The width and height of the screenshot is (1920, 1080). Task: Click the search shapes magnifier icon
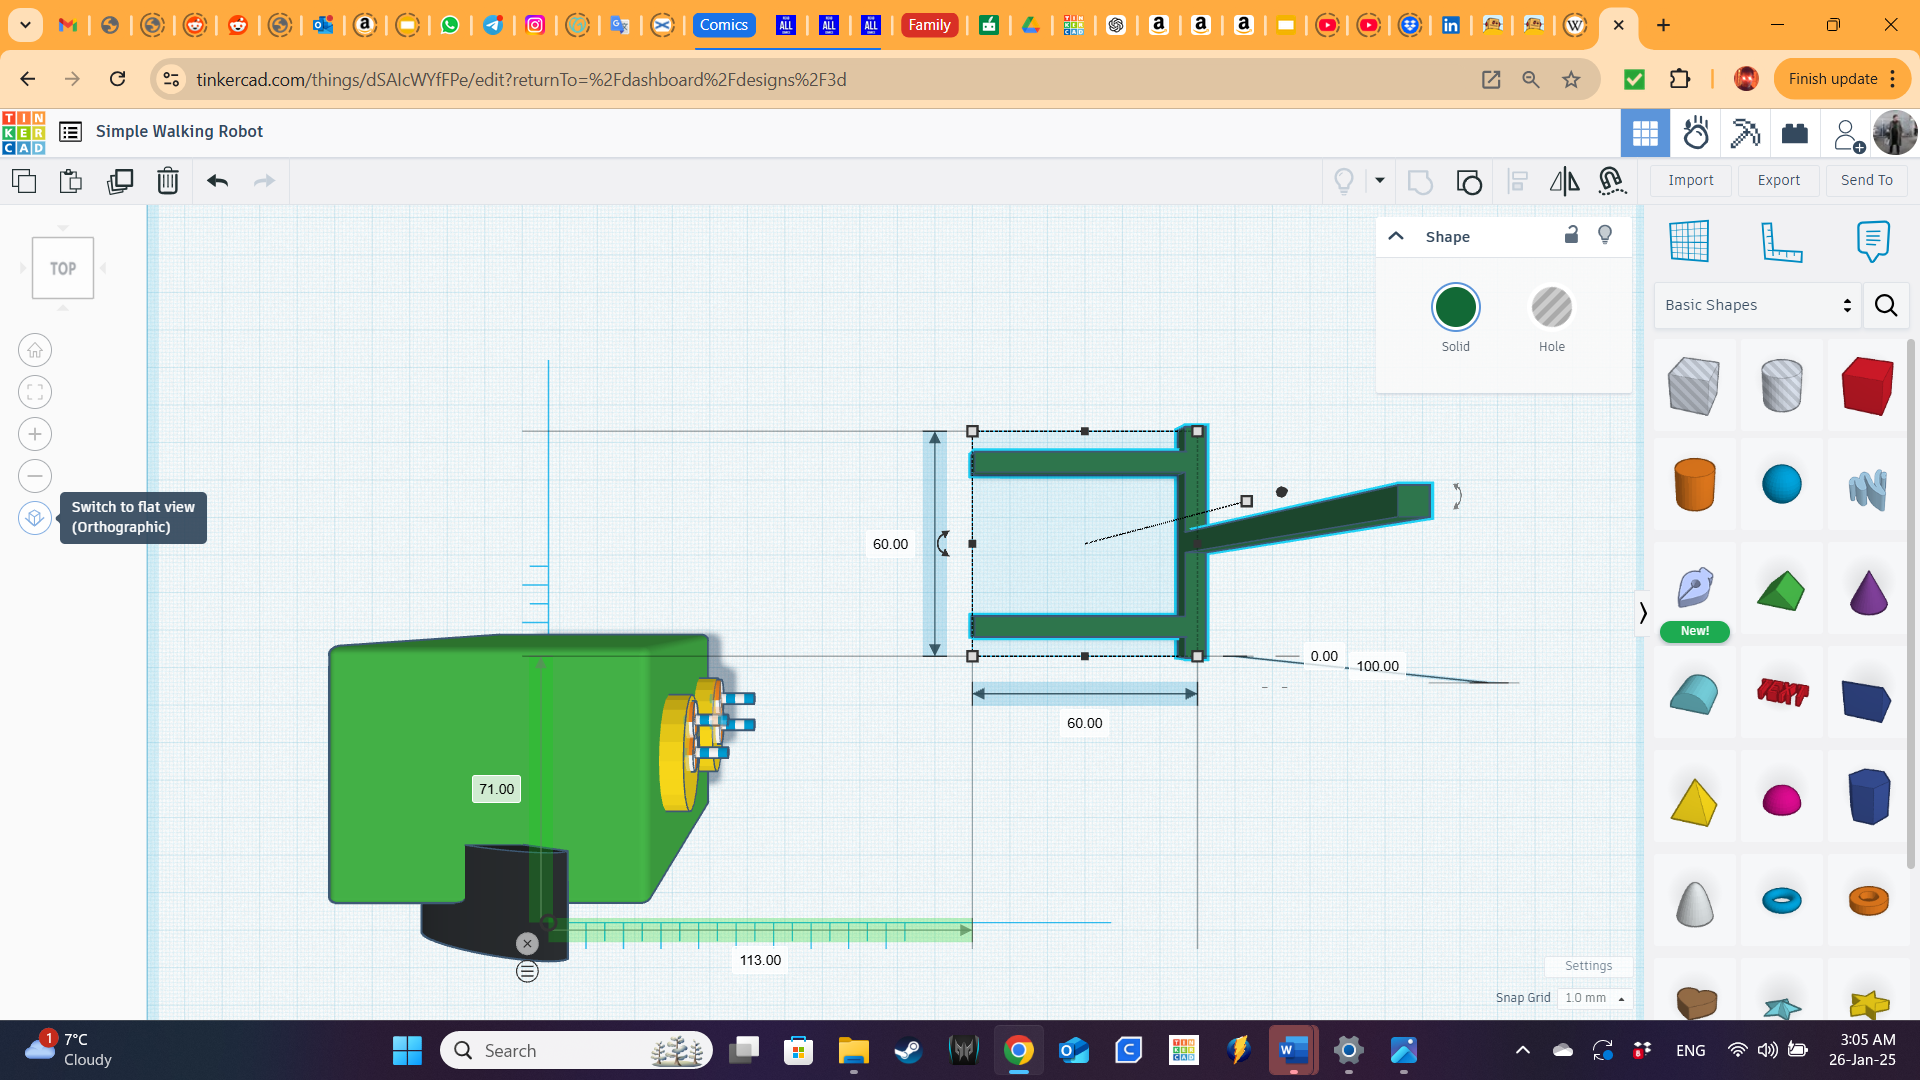click(1886, 305)
